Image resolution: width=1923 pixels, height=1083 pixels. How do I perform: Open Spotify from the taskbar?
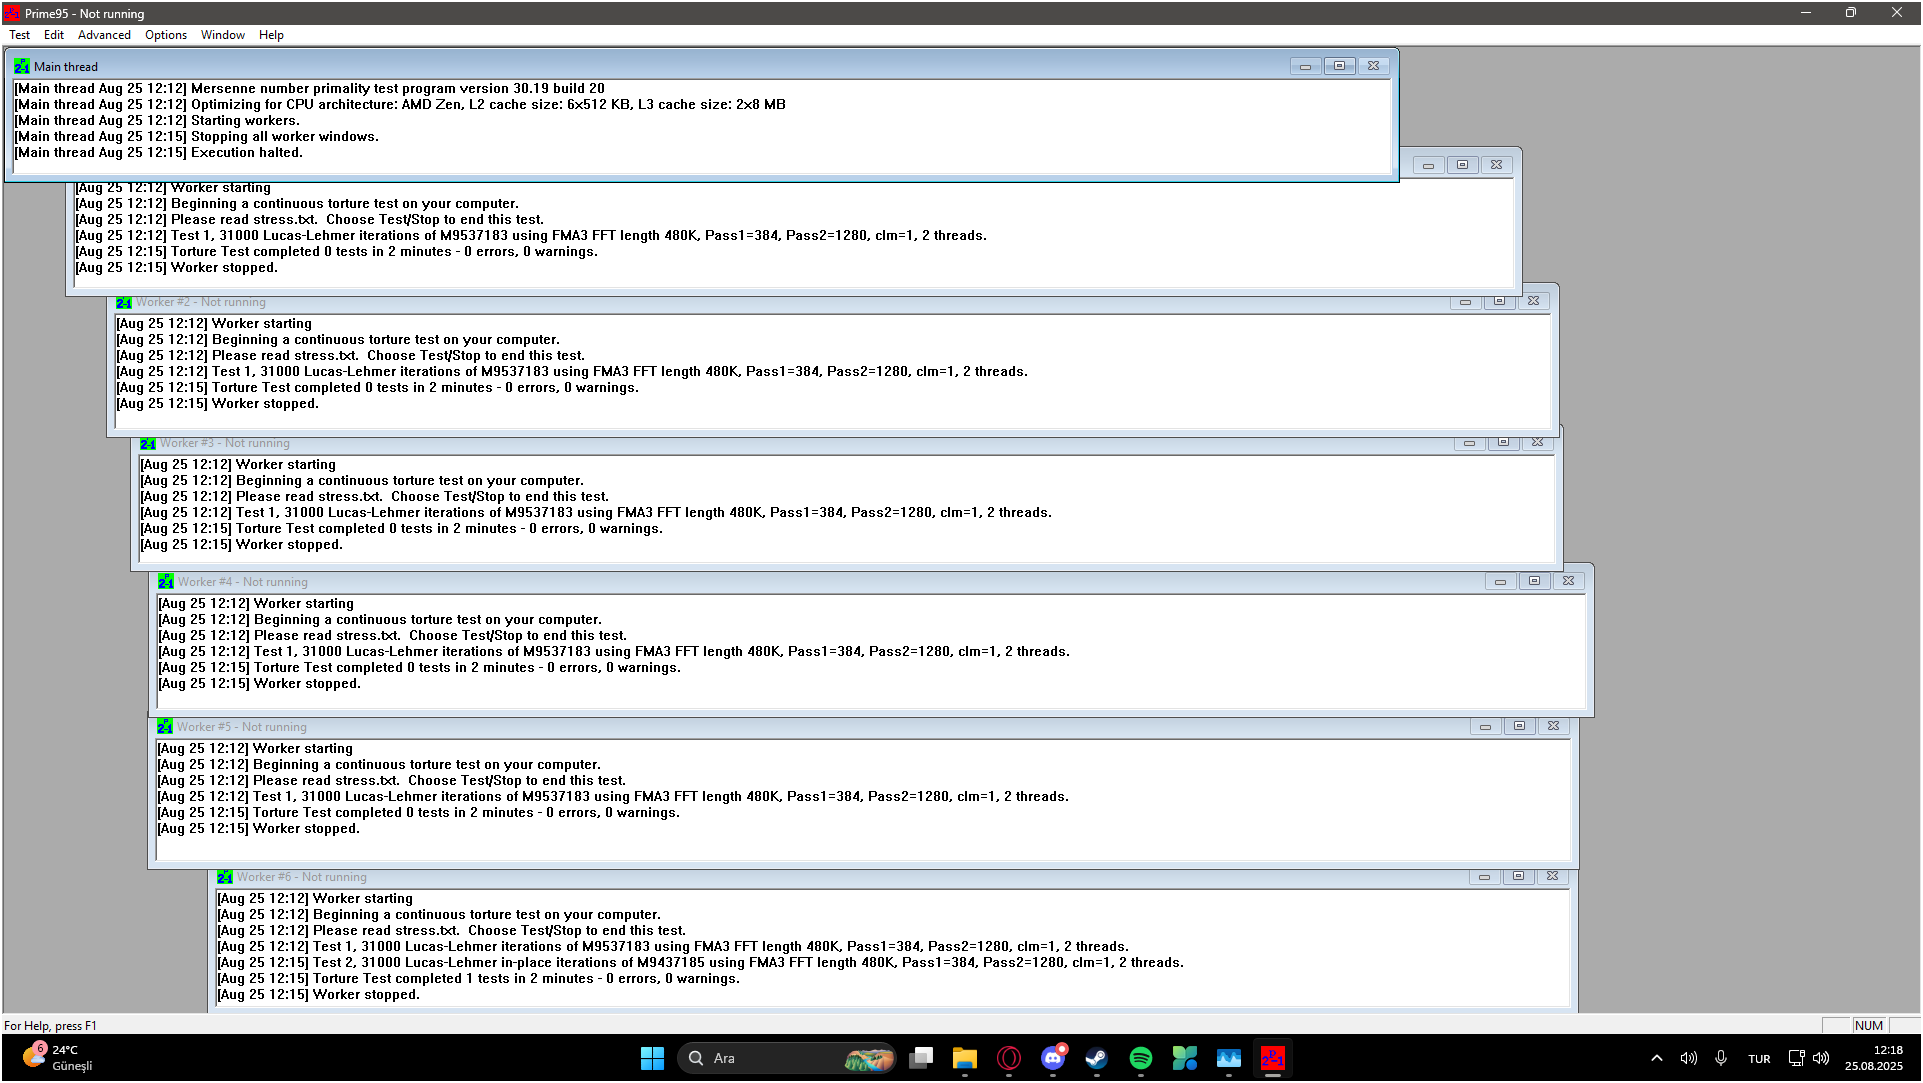[1140, 1058]
